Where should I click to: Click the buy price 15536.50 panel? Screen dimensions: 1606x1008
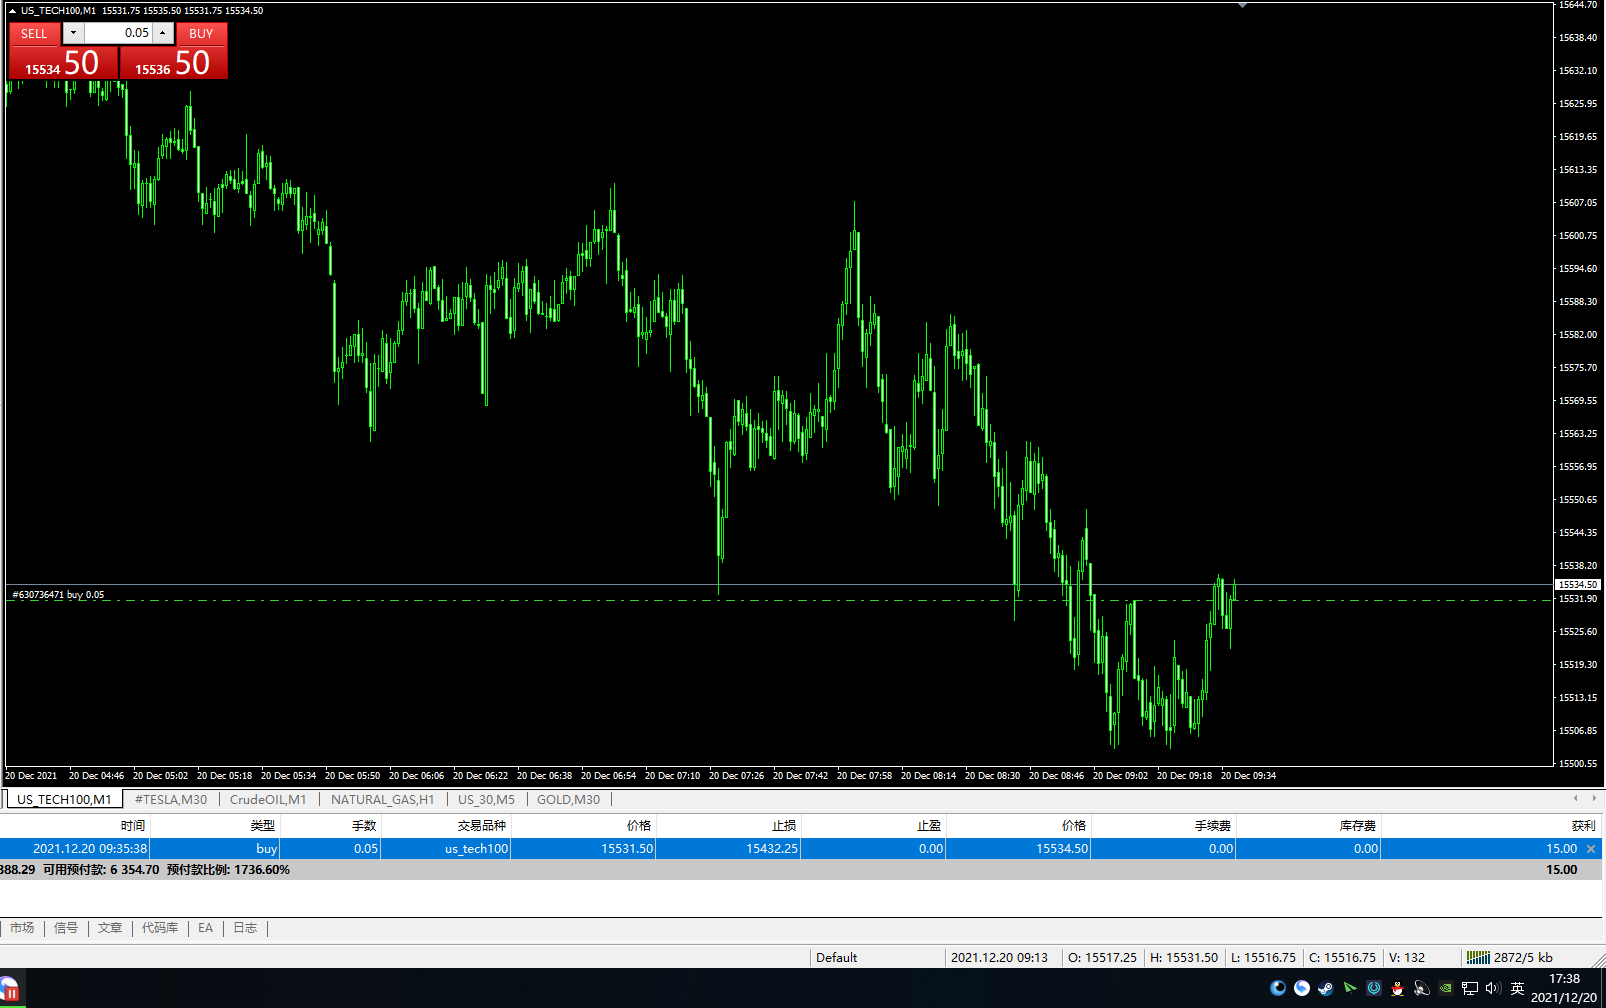174,62
